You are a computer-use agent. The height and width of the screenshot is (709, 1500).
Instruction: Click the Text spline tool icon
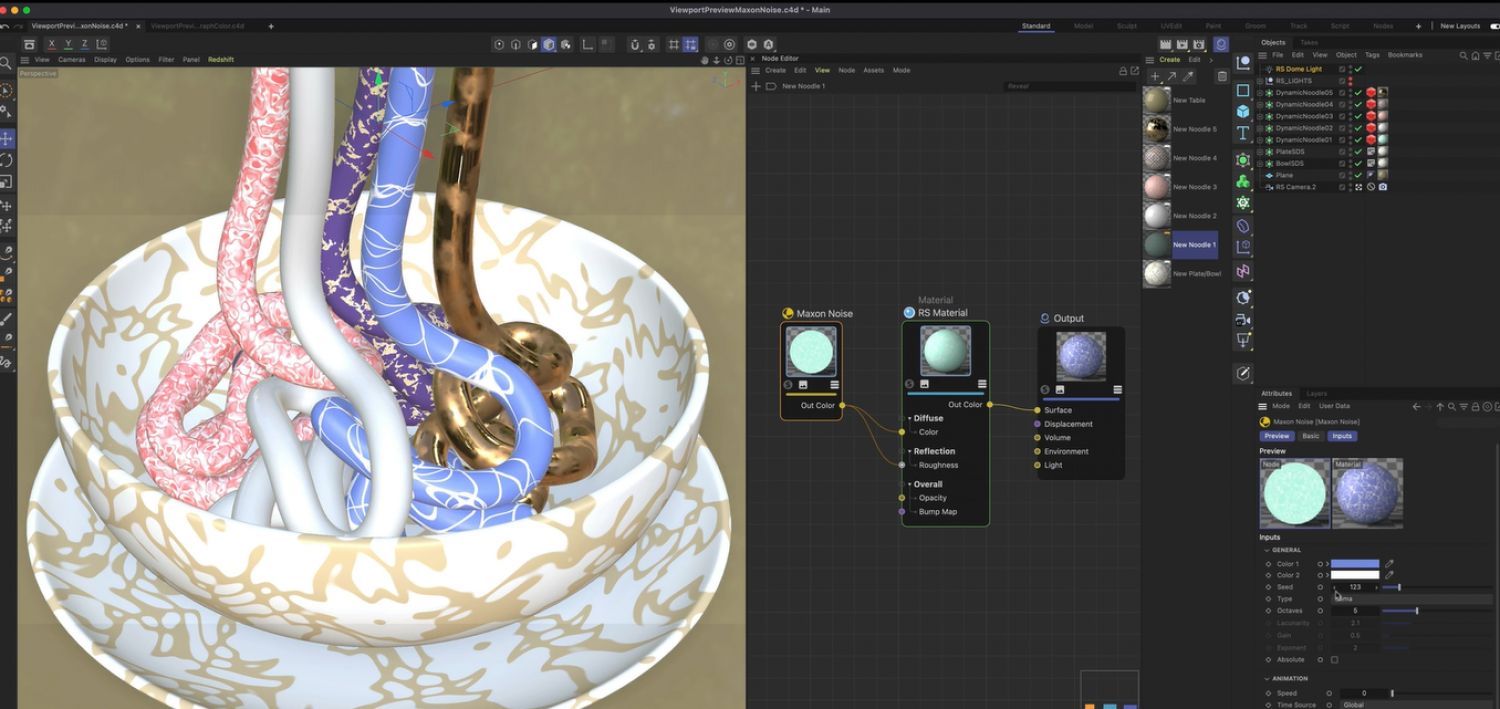coord(1243,133)
